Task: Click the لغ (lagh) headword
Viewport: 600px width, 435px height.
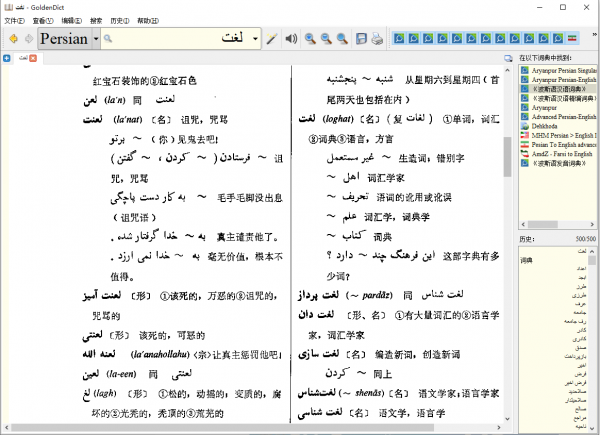Action: click(86, 394)
